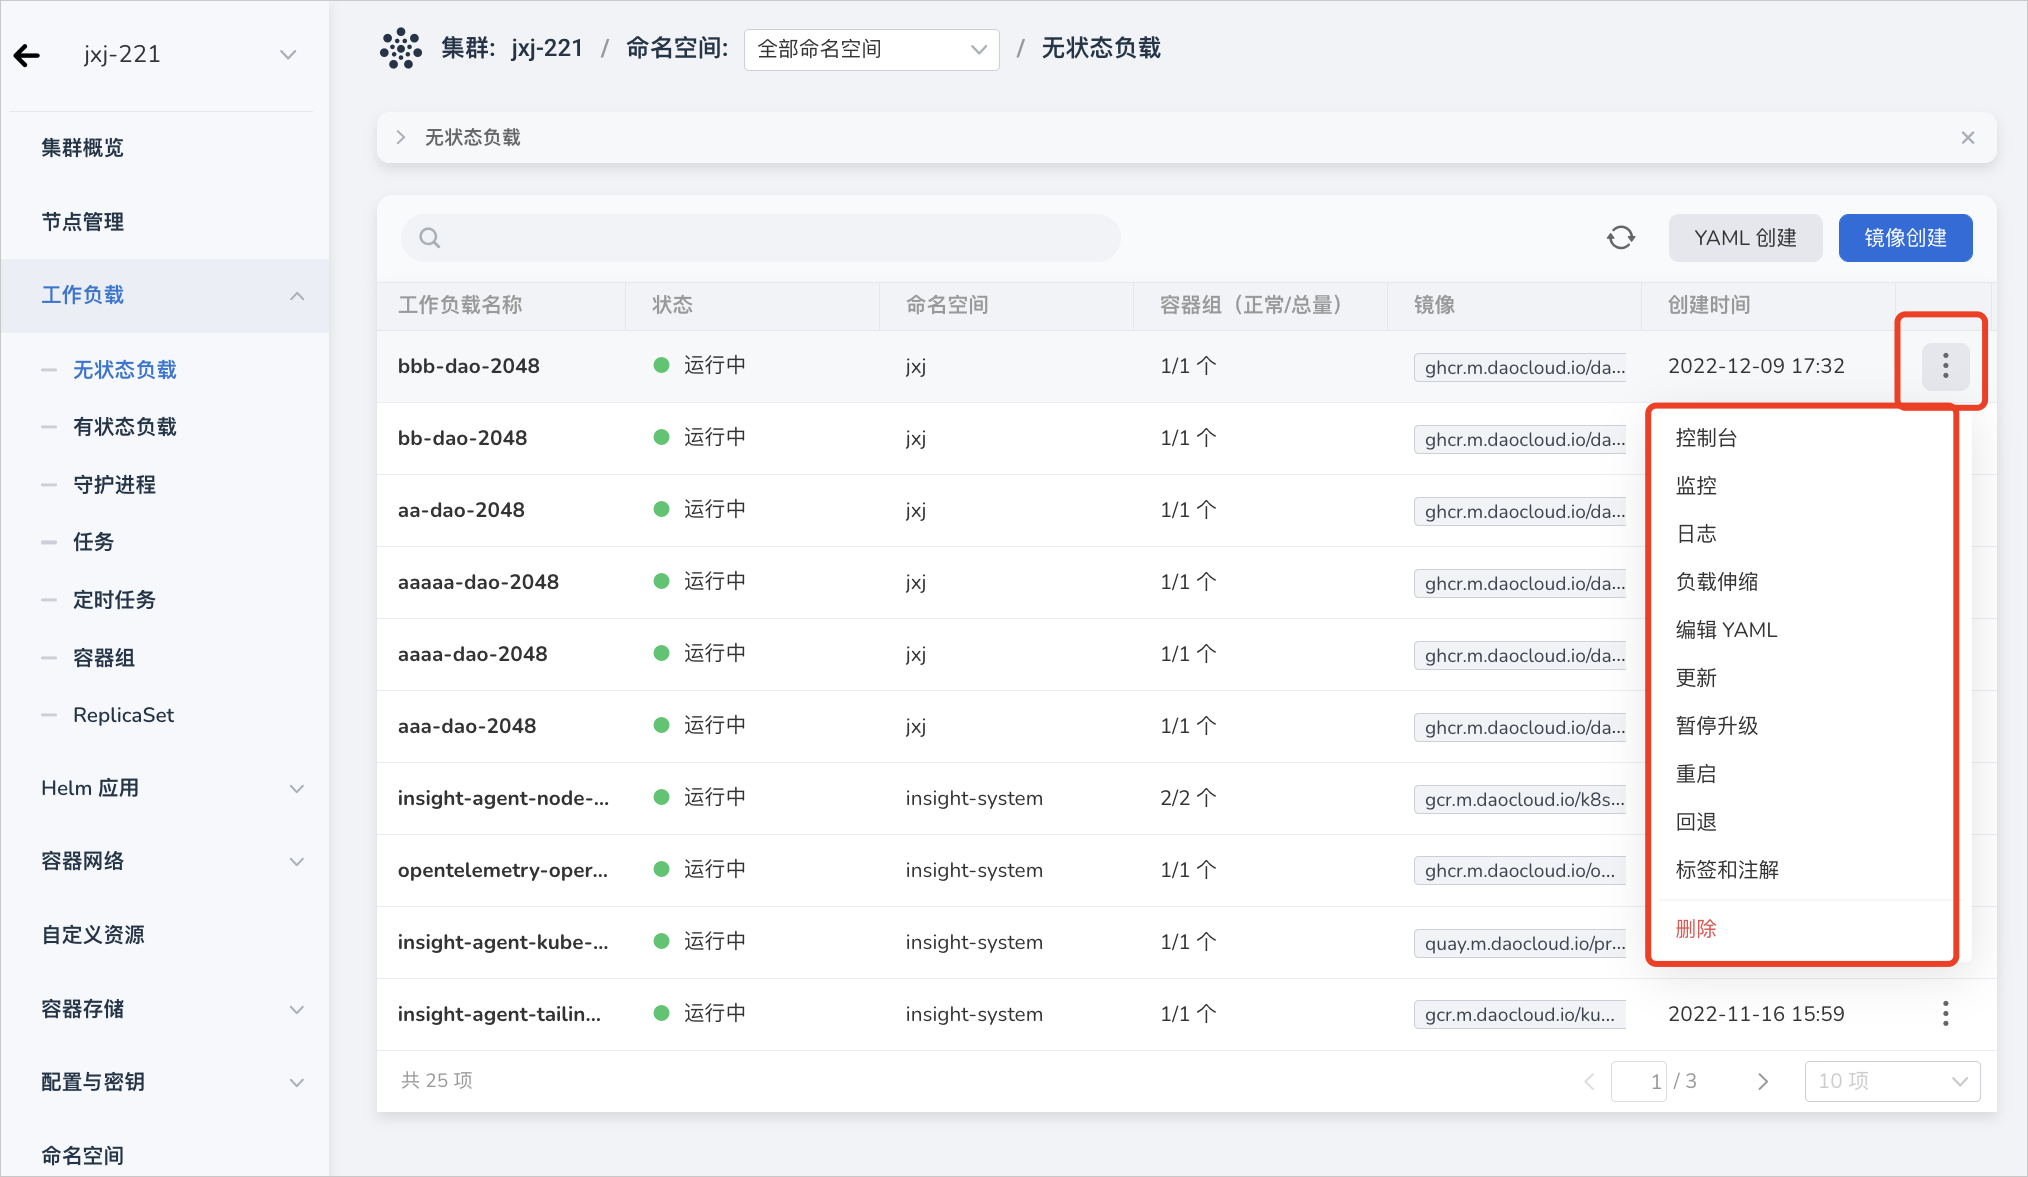This screenshot has height=1177, width=2028.
Task: Select 监控 from the context menu
Action: click(1696, 486)
